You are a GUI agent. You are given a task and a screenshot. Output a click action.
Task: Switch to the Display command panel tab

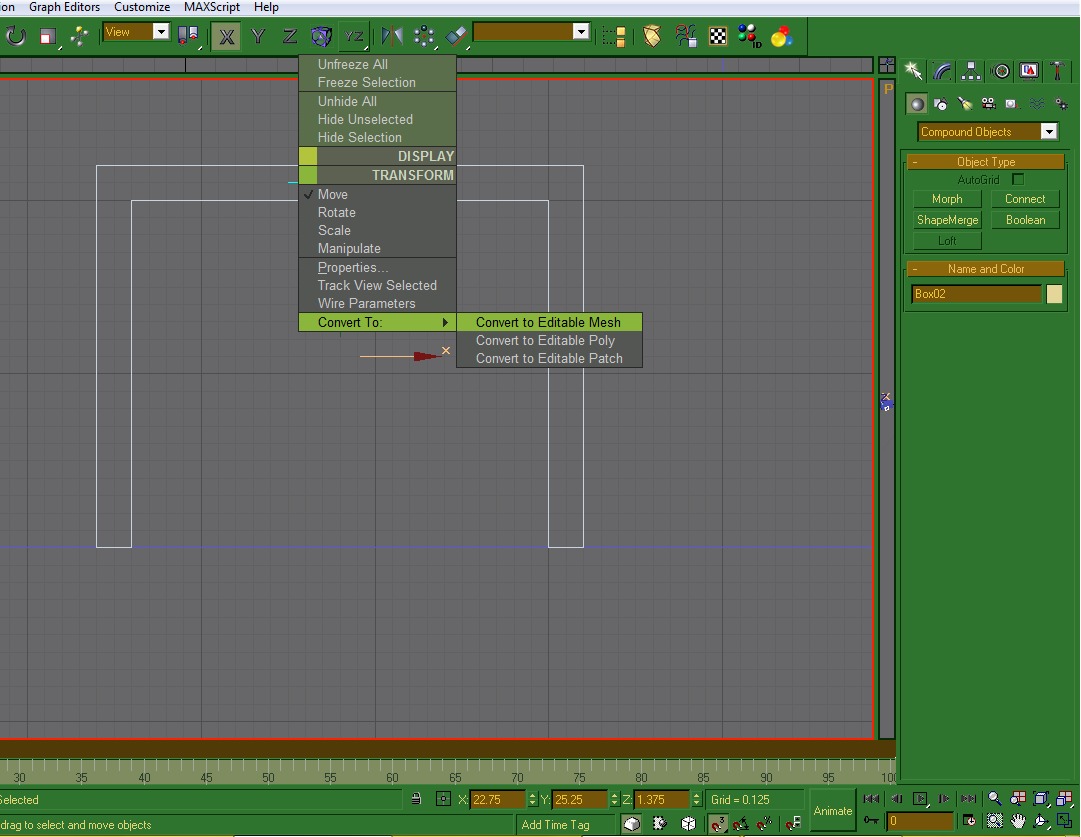tap(1029, 71)
